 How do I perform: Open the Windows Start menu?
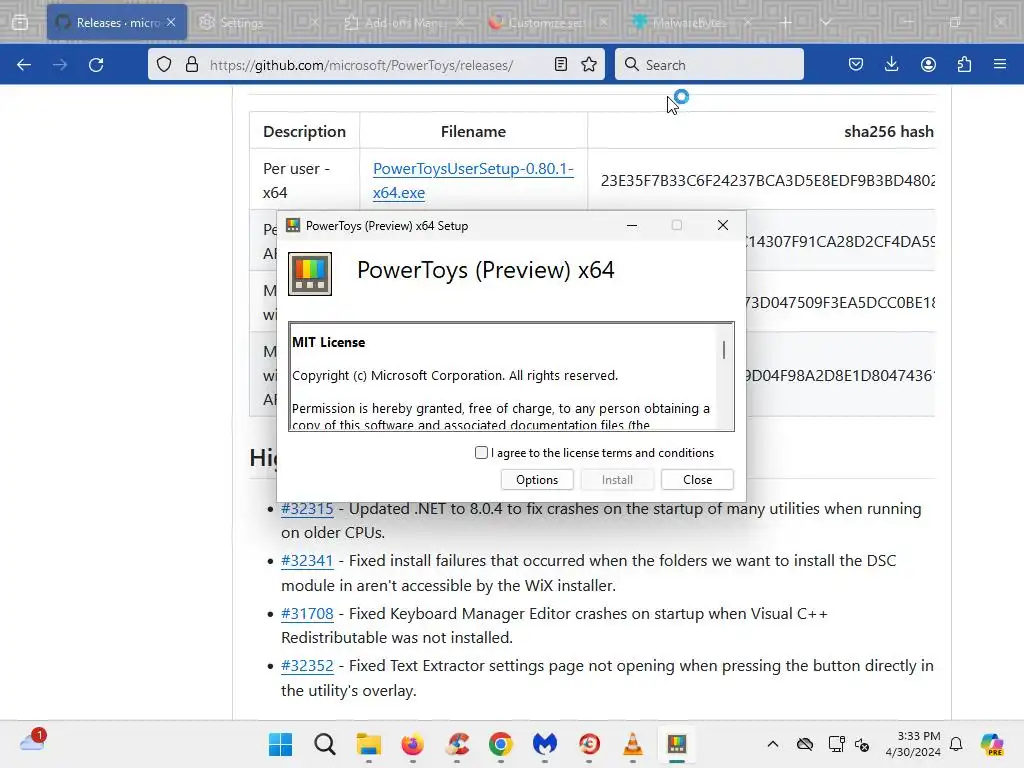[281, 744]
